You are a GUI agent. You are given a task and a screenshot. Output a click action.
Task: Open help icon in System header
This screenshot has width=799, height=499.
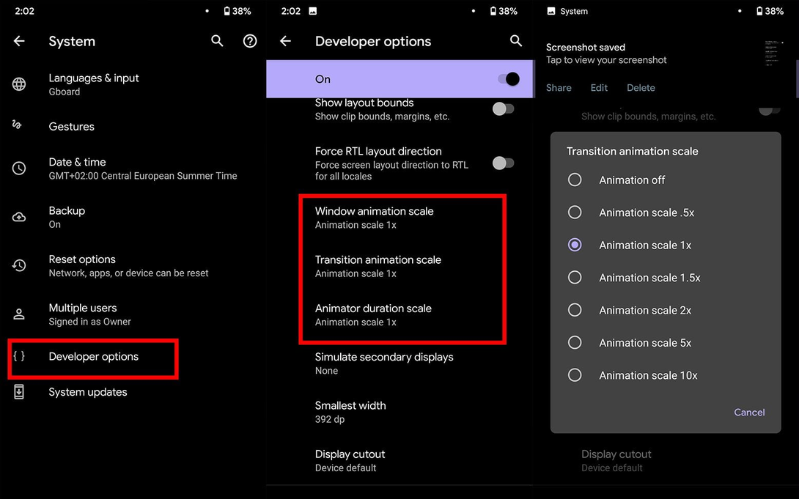pos(250,41)
